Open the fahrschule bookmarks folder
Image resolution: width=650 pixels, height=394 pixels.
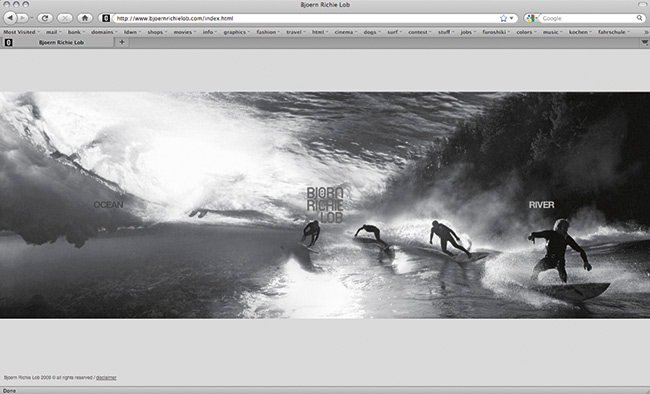614,32
